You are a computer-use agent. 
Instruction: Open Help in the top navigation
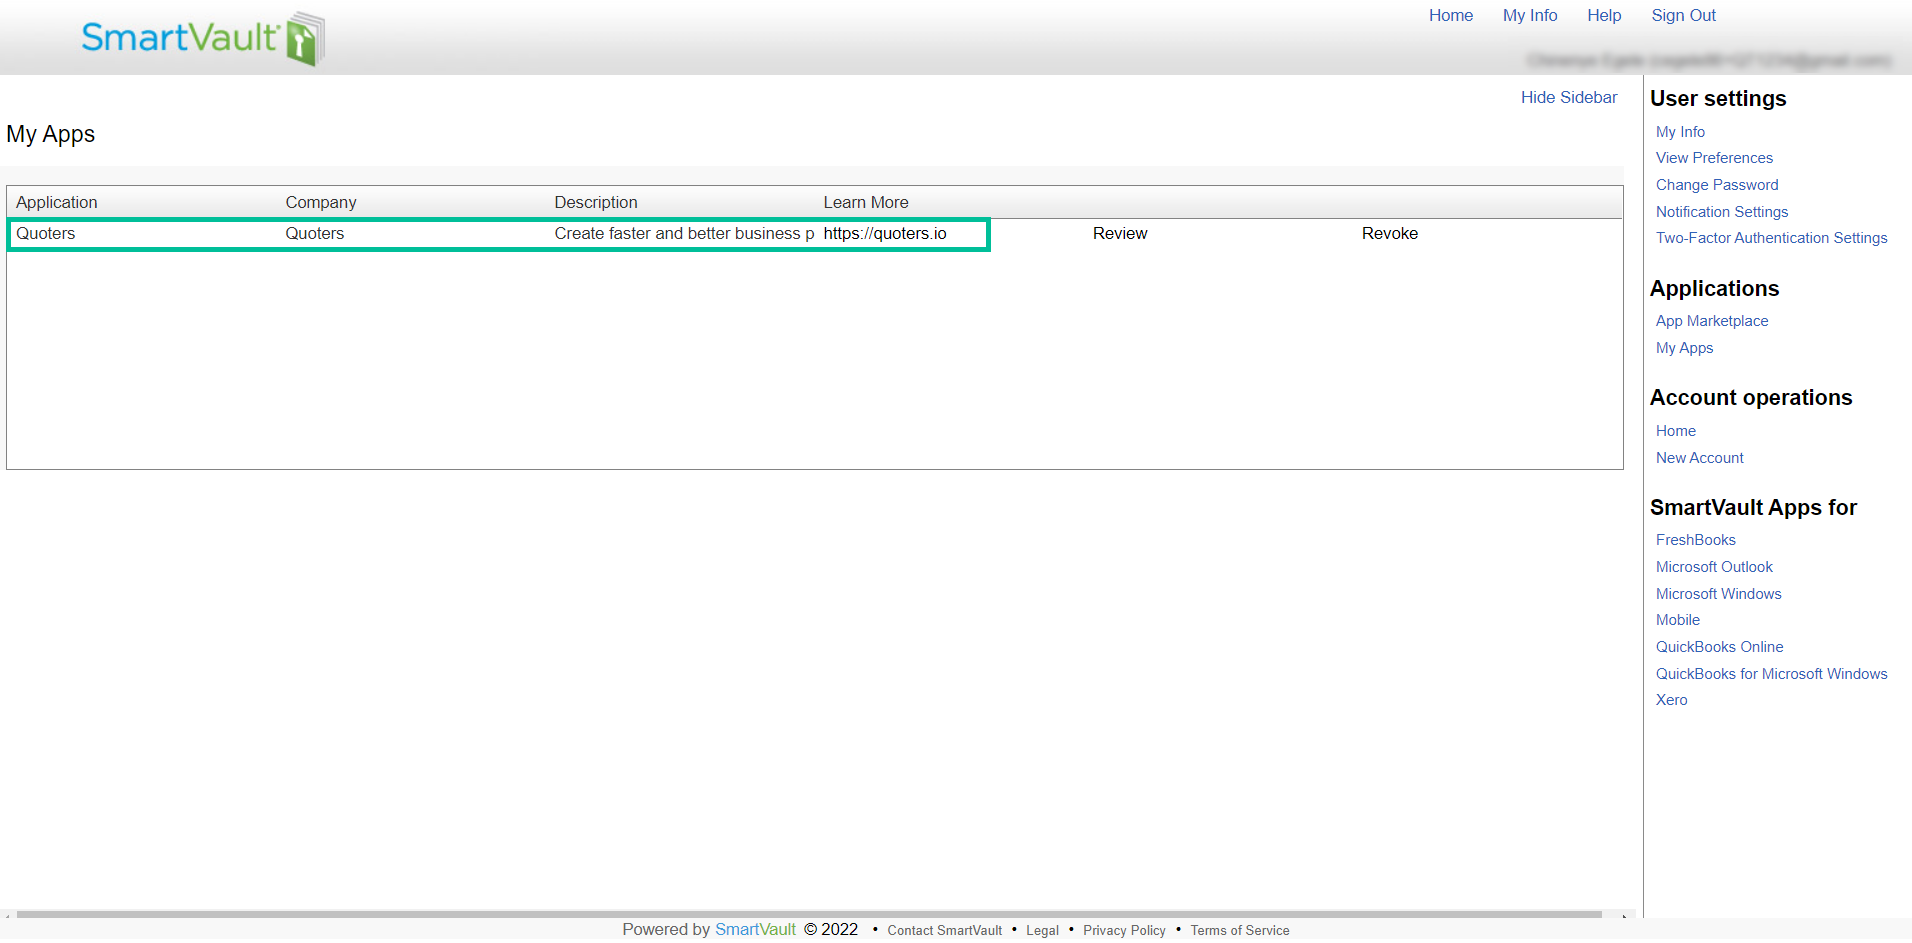[1603, 15]
